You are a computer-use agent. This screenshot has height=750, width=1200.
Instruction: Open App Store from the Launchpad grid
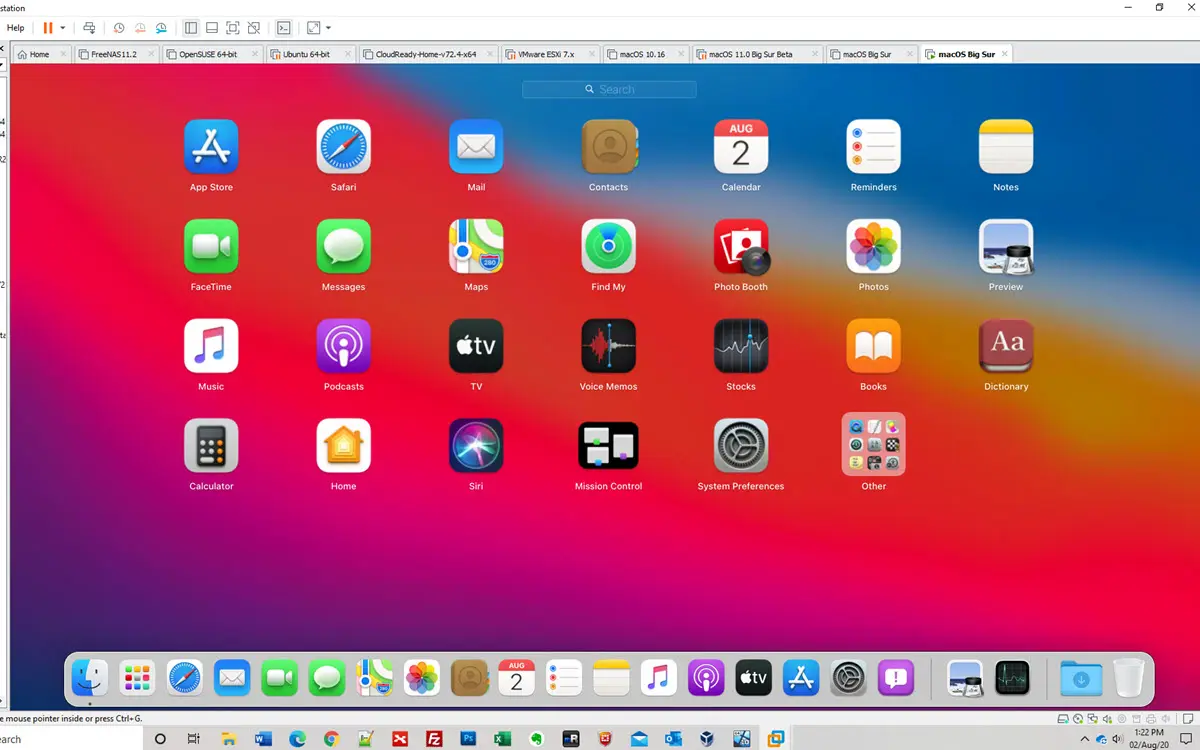click(x=211, y=147)
